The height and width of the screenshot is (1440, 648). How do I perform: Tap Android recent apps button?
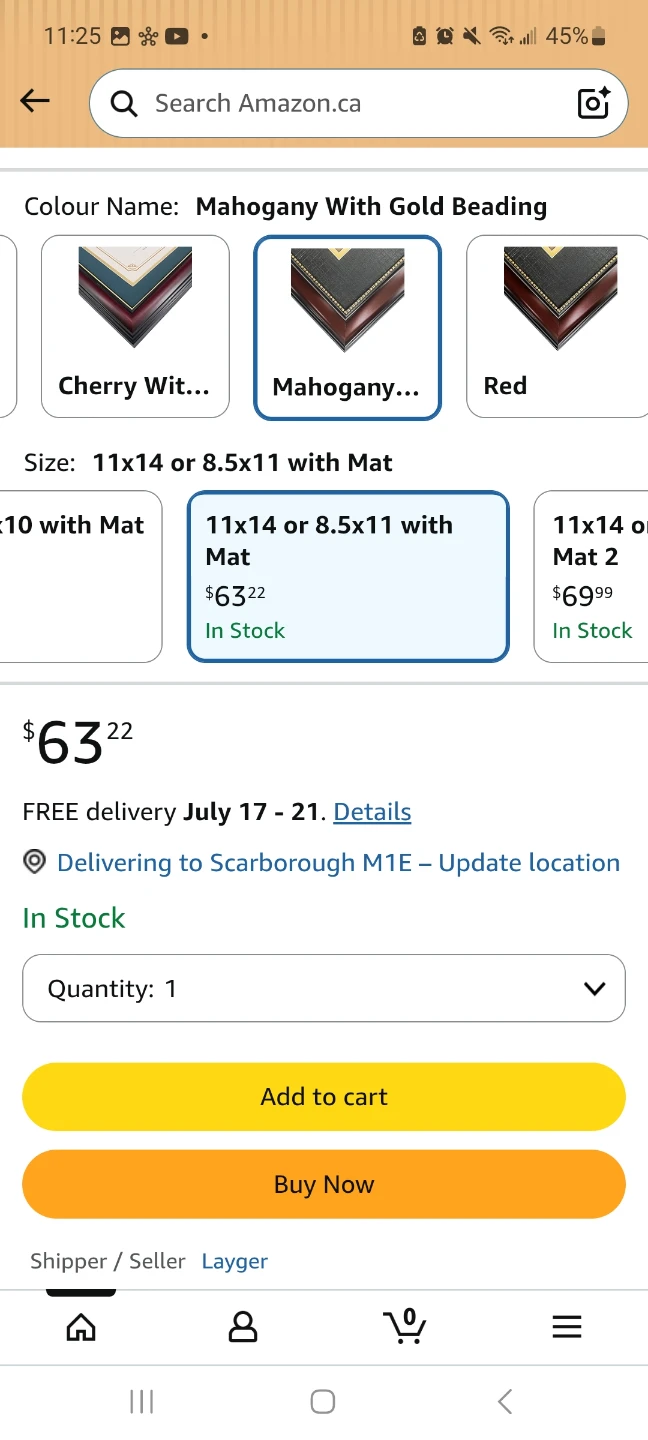[142, 1402]
